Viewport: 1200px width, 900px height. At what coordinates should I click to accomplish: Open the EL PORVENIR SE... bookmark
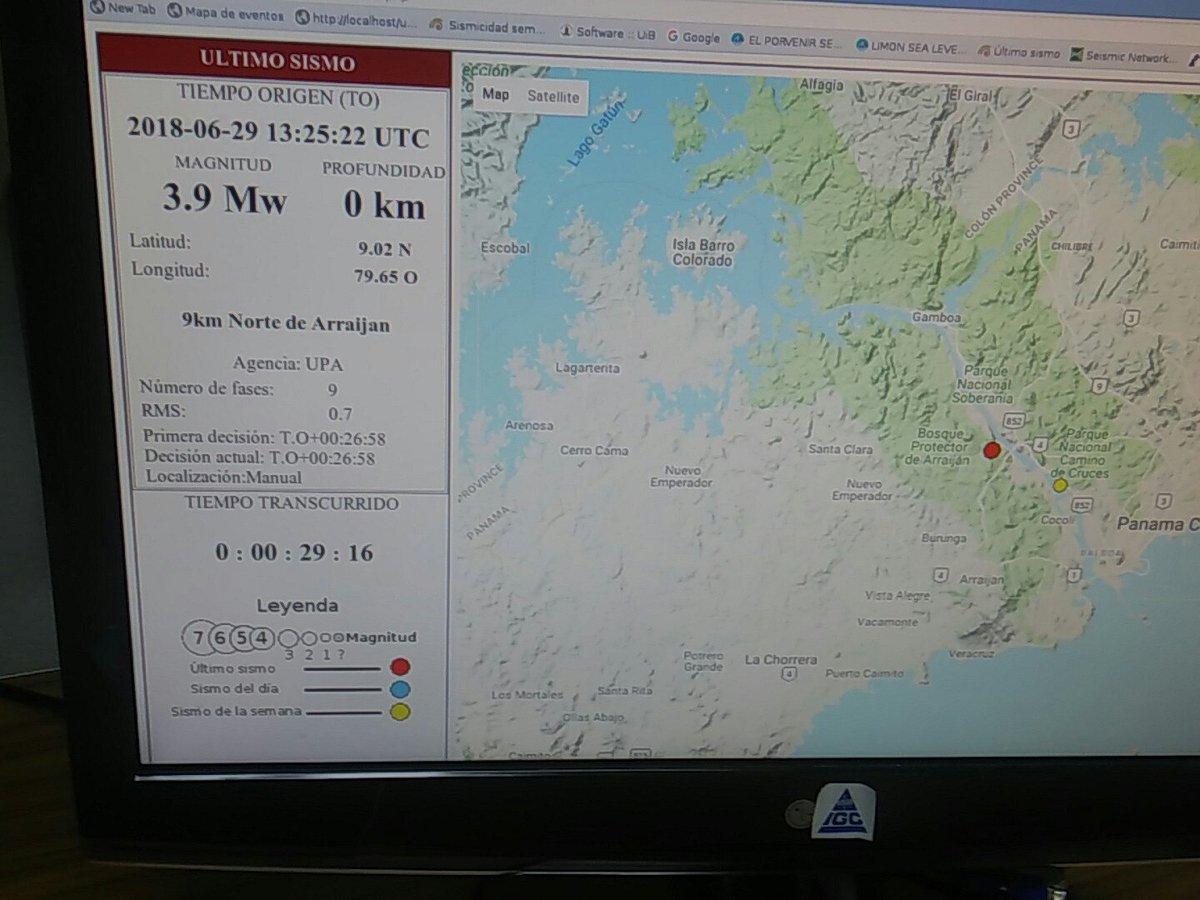[x=786, y=41]
